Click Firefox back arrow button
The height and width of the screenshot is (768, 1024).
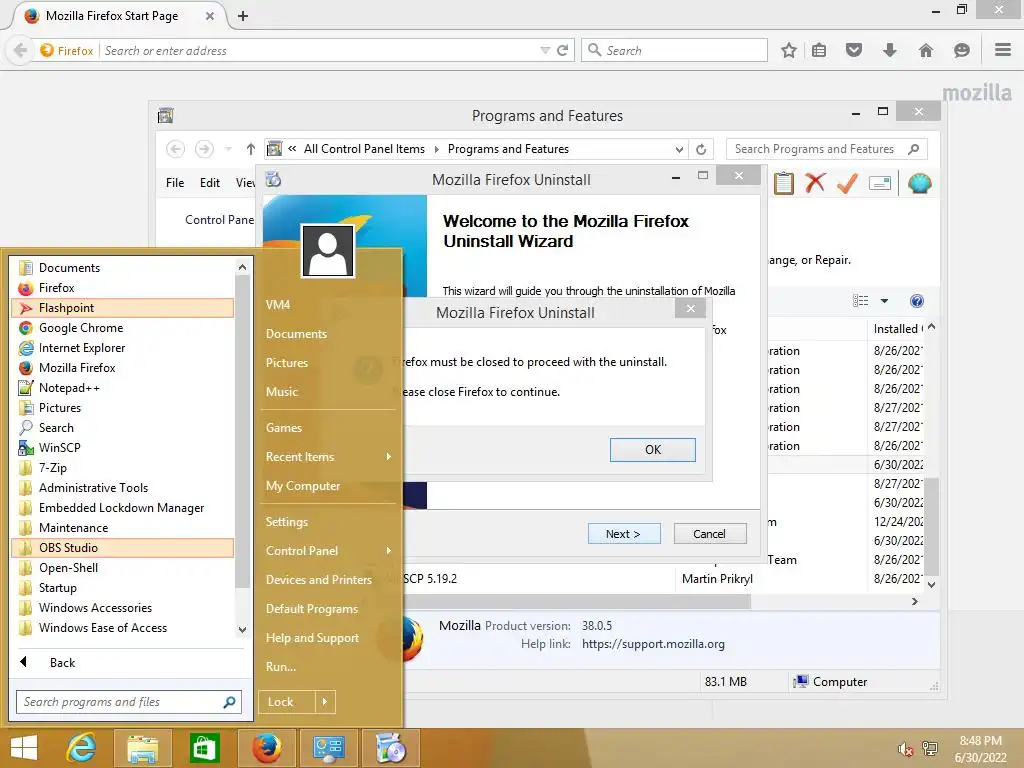pos(20,50)
